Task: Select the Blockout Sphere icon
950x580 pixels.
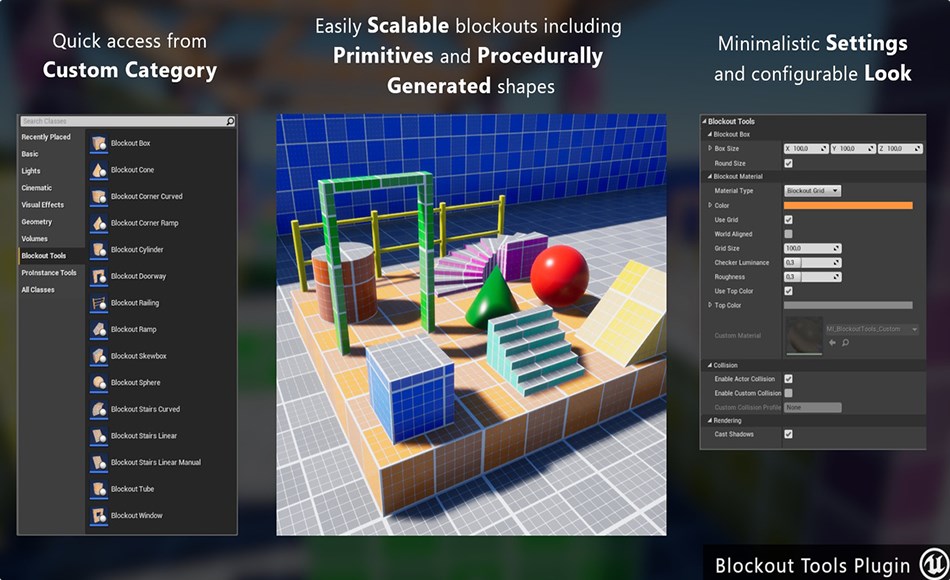Action: (x=100, y=382)
